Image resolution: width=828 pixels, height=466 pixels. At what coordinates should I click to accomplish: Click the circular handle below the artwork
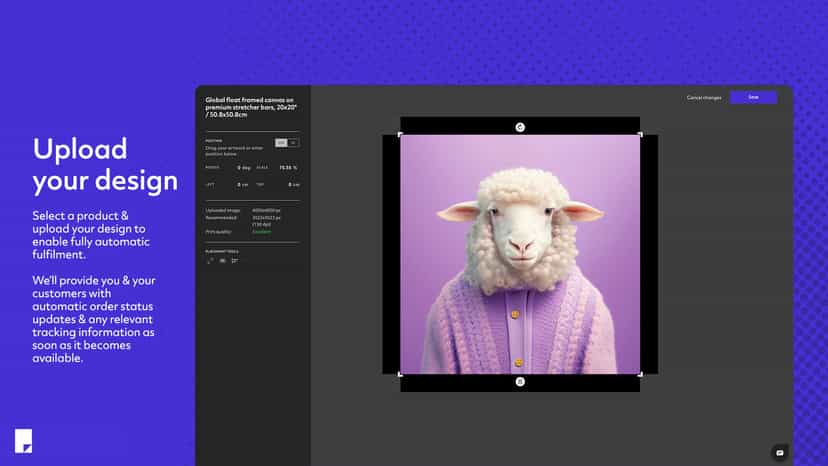[x=520, y=381]
